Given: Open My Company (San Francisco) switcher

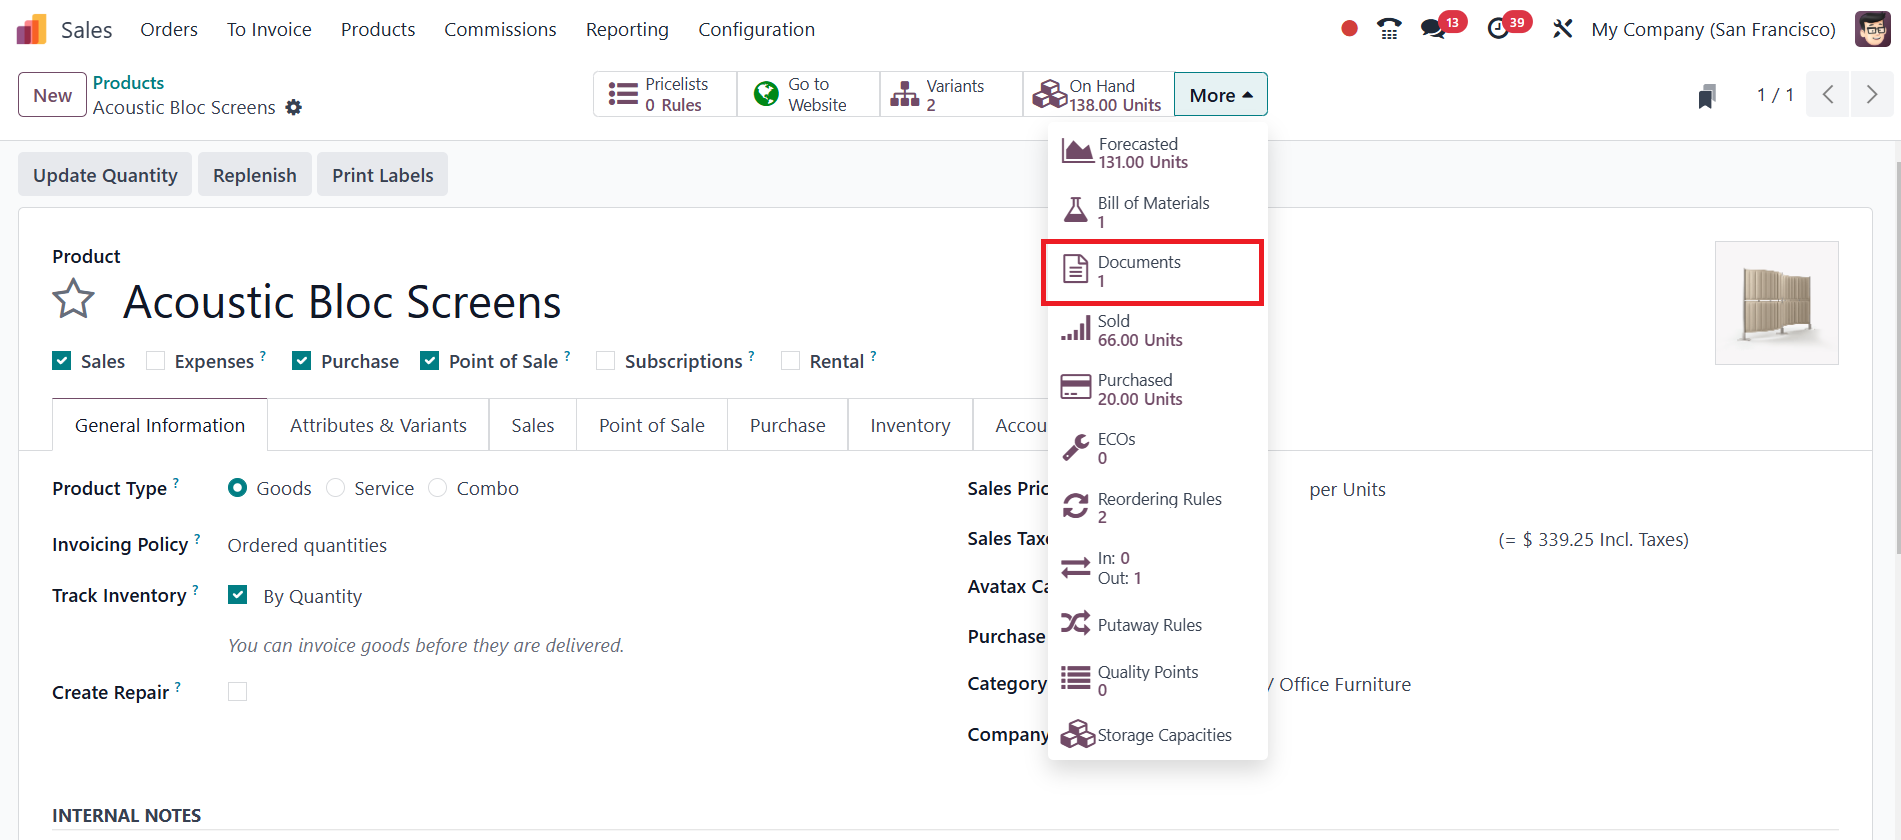Looking at the screenshot, I should coord(1713,29).
